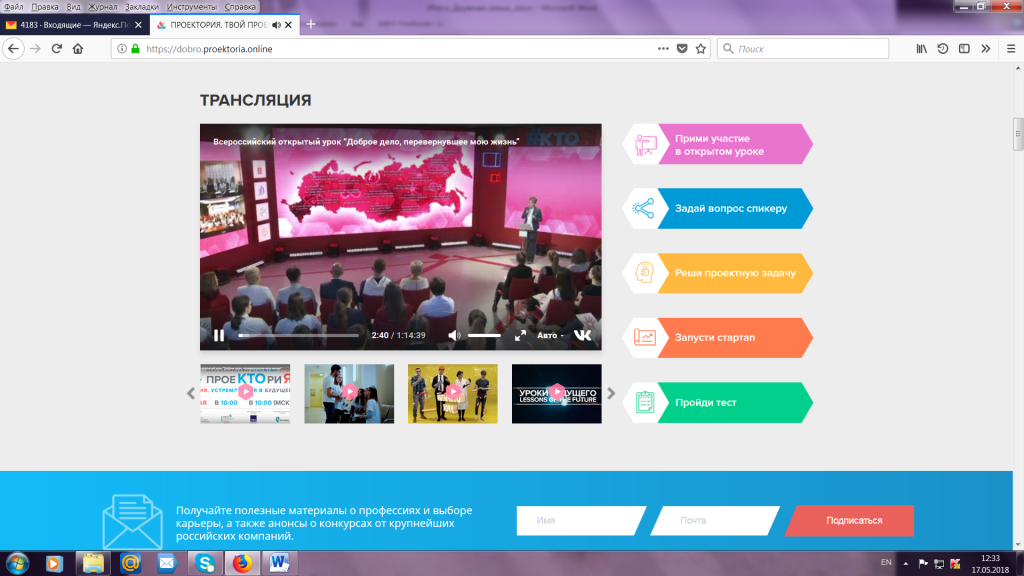Open the Журнал menu
Viewport: 1024px width, 576px height.
pos(103,7)
